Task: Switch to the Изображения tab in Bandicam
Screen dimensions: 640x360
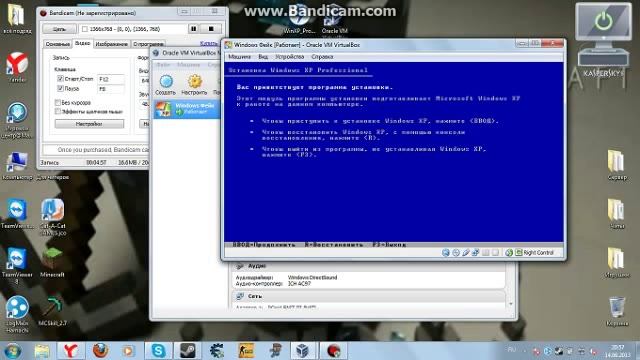Action: (x=111, y=44)
